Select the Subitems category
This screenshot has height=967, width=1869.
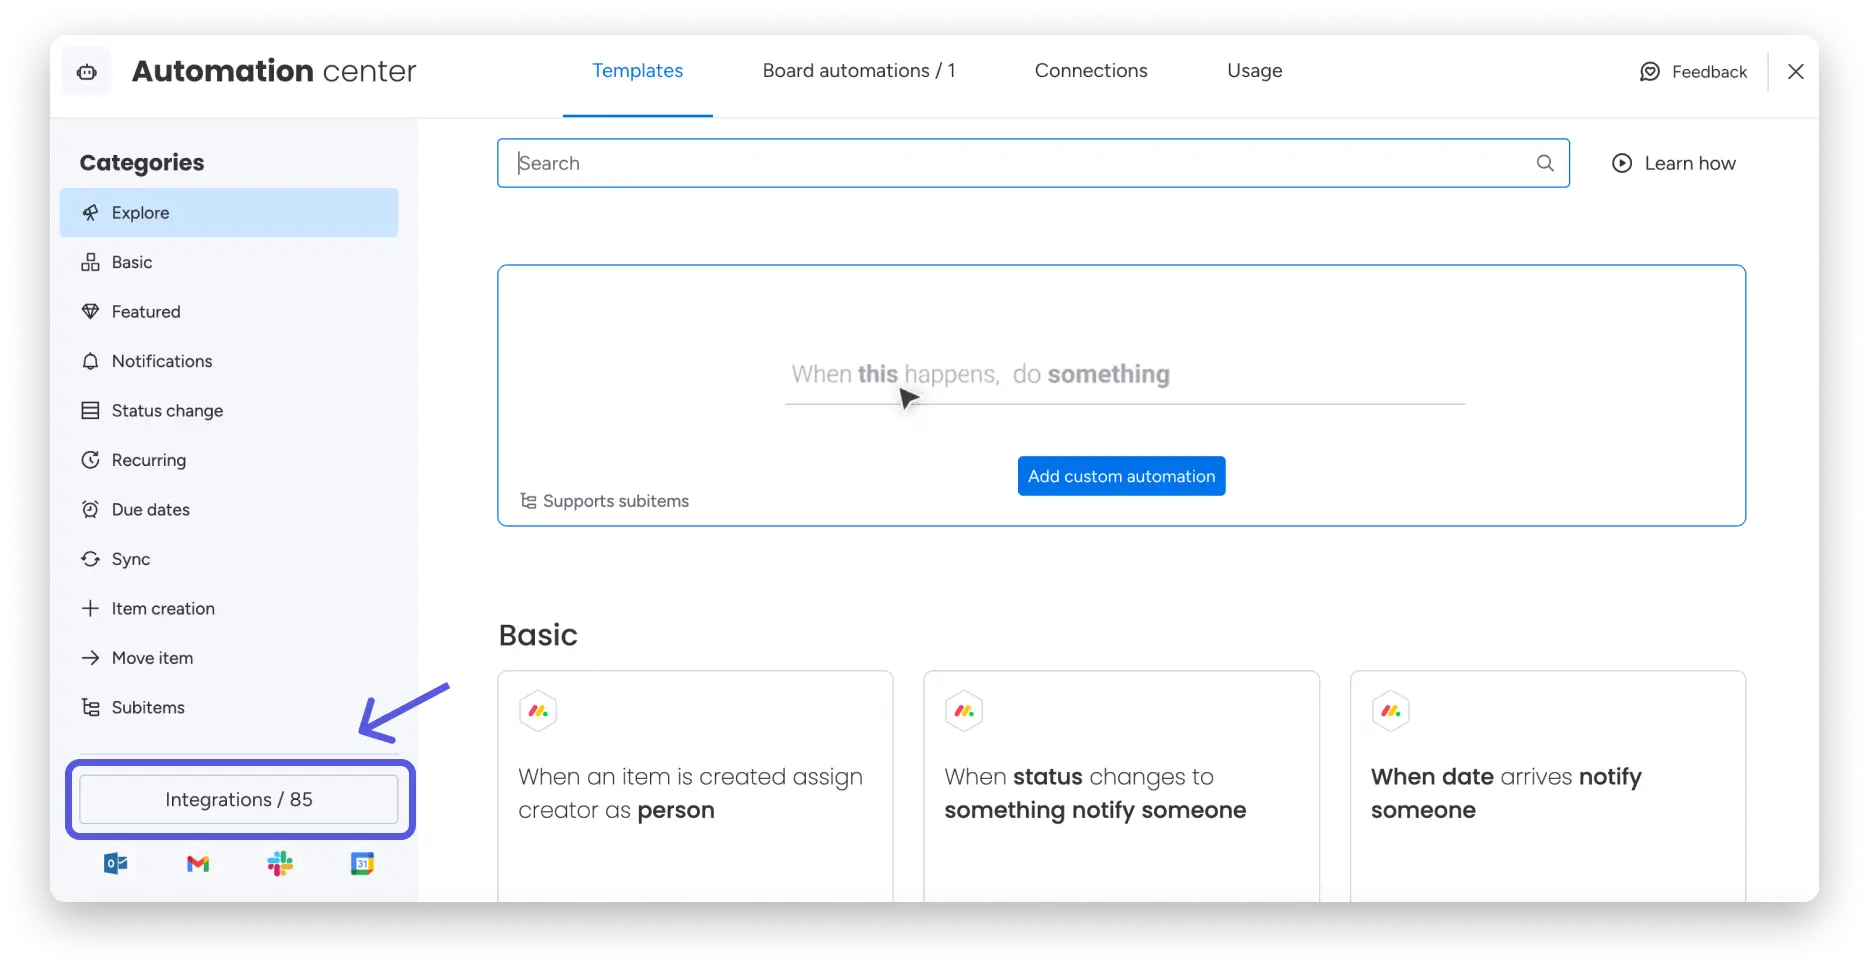click(x=229, y=708)
